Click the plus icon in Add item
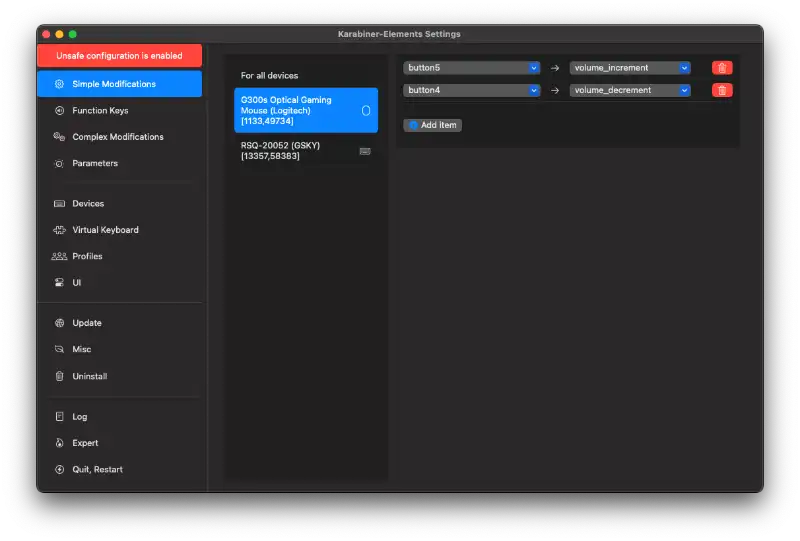 click(x=413, y=125)
